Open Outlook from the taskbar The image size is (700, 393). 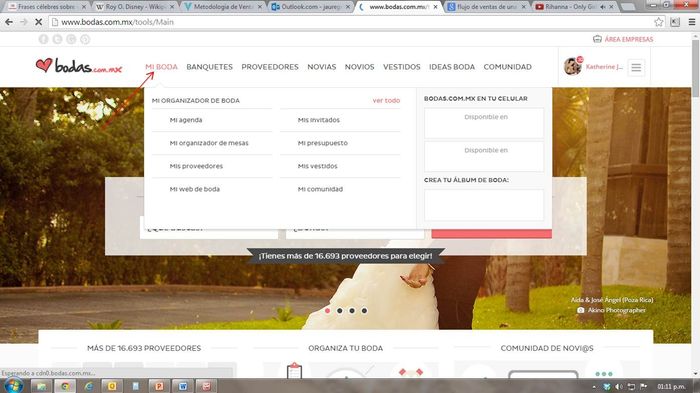click(x=112, y=386)
